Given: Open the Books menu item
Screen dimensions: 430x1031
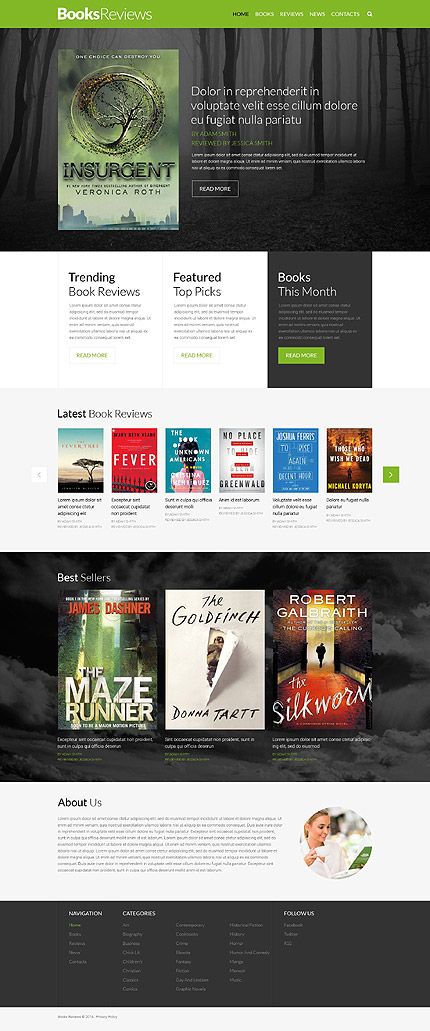Looking at the screenshot, I should pyautogui.click(x=264, y=14).
